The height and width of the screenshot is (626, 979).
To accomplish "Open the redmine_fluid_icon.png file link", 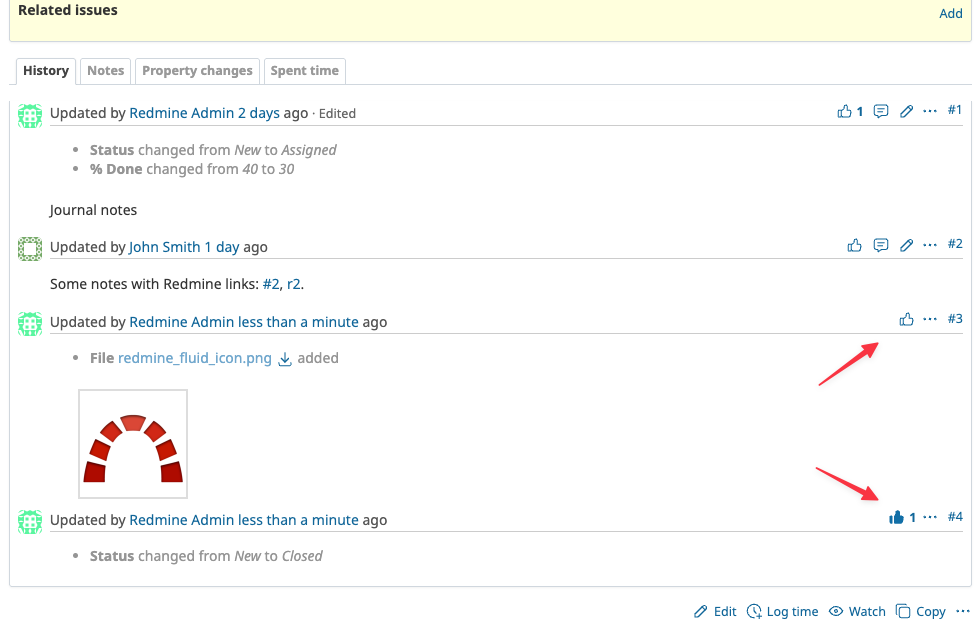I will (195, 358).
